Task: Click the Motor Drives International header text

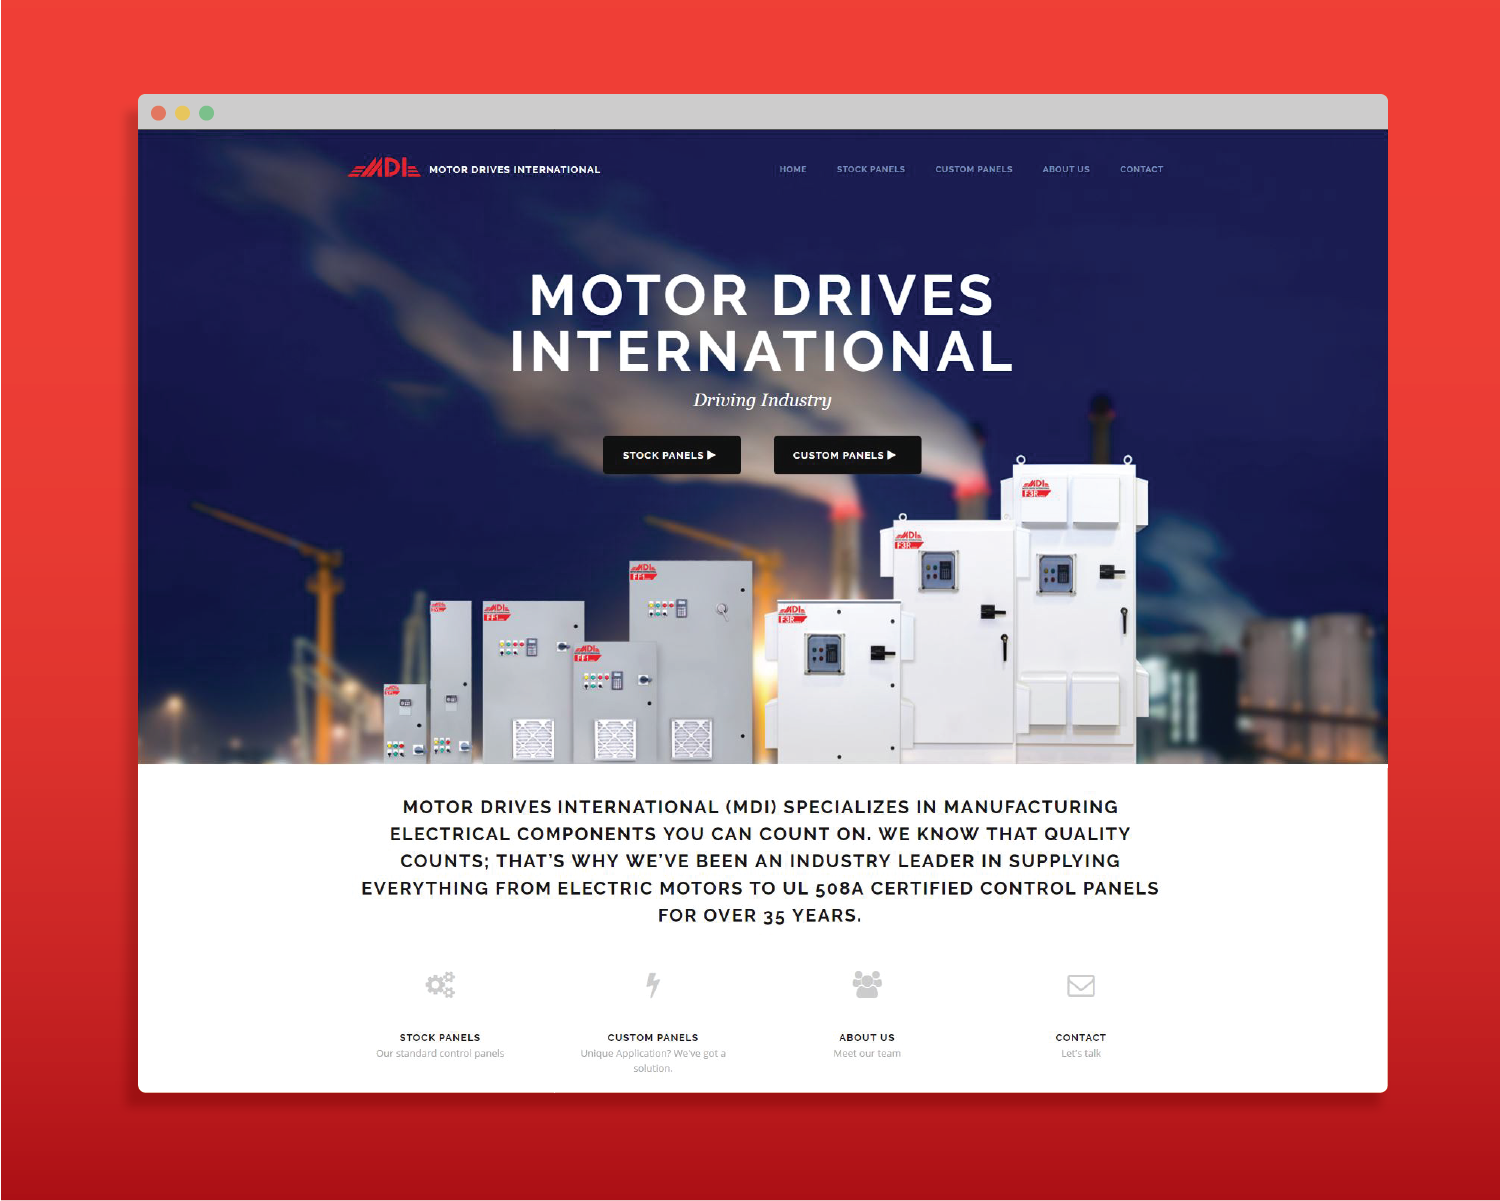Action: click(515, 169)
